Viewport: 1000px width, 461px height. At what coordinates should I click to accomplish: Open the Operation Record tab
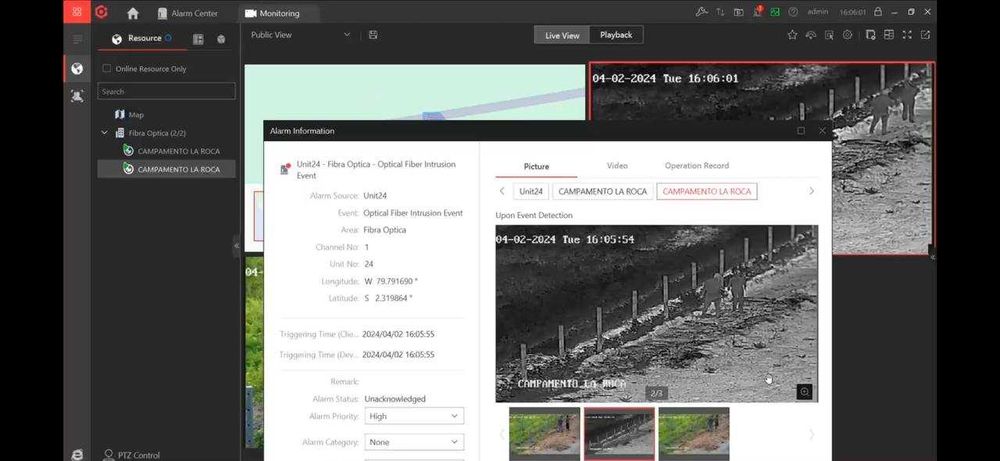pyautogui.click(x=696, y=166)
